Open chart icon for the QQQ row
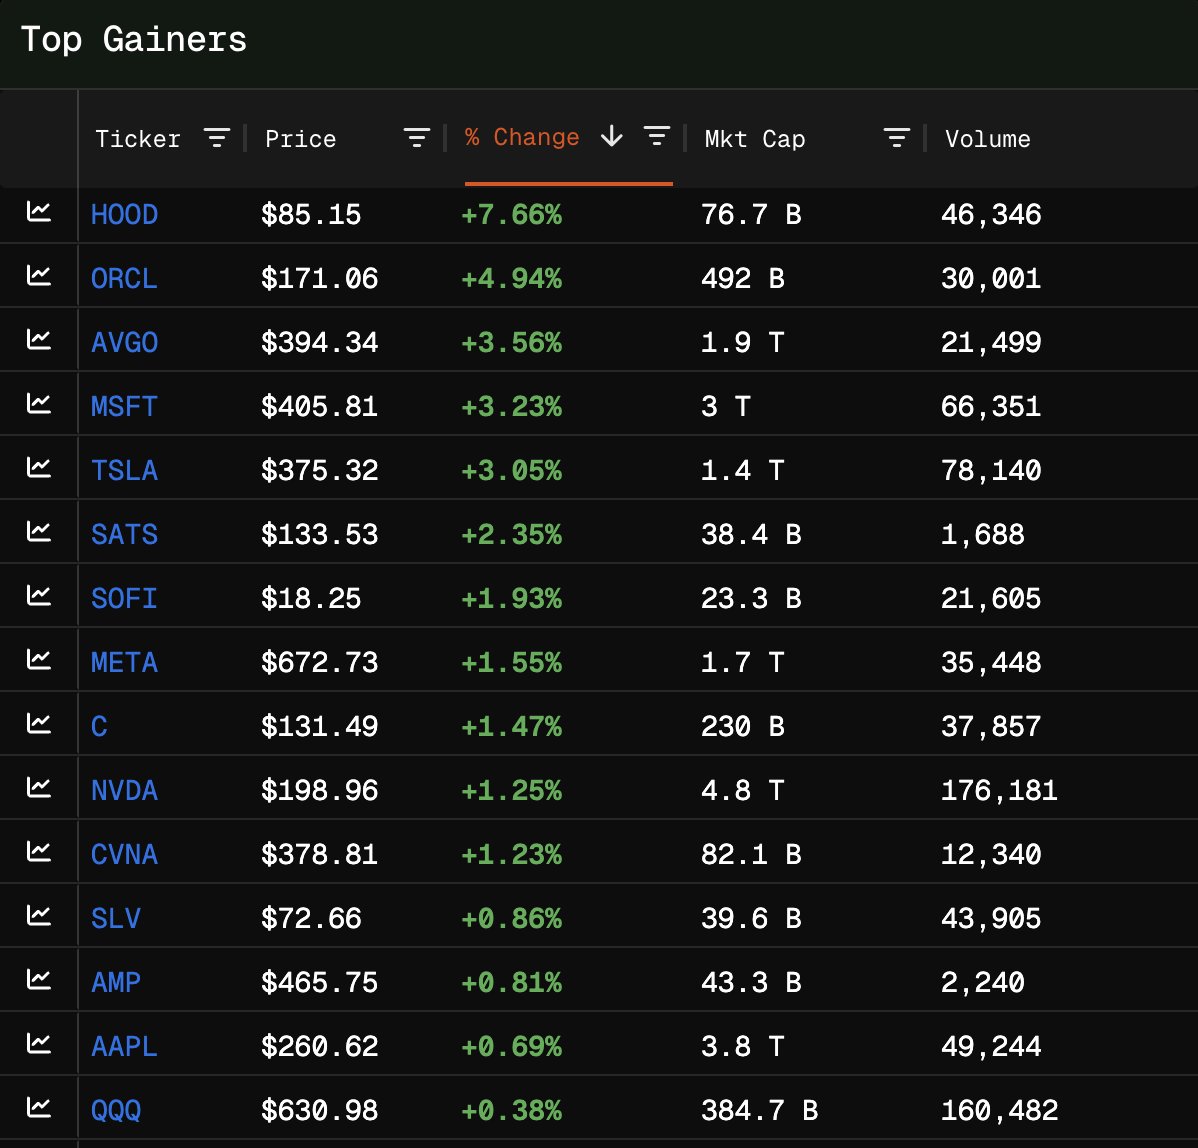Viewport: 1198px width, 1148px height. click(x=39, y=1108)
